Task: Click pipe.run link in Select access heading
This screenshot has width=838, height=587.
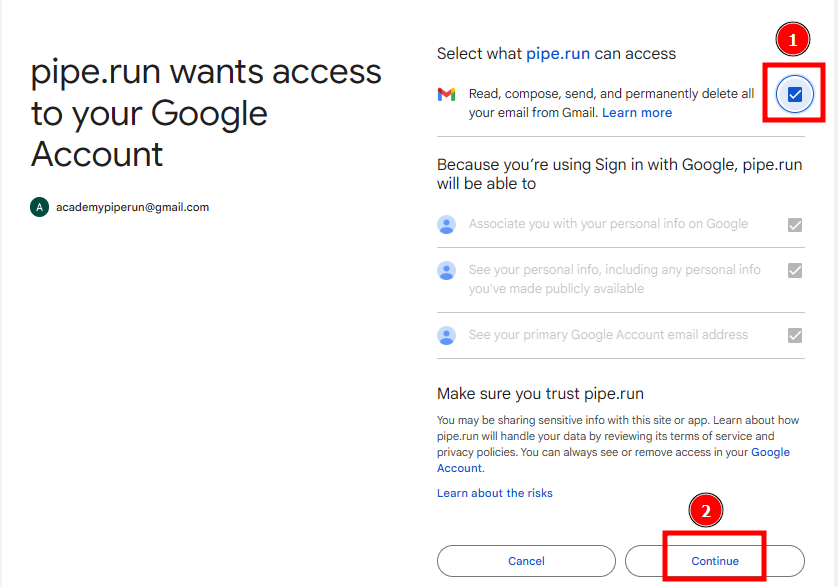Action: (x=558, y=53)
